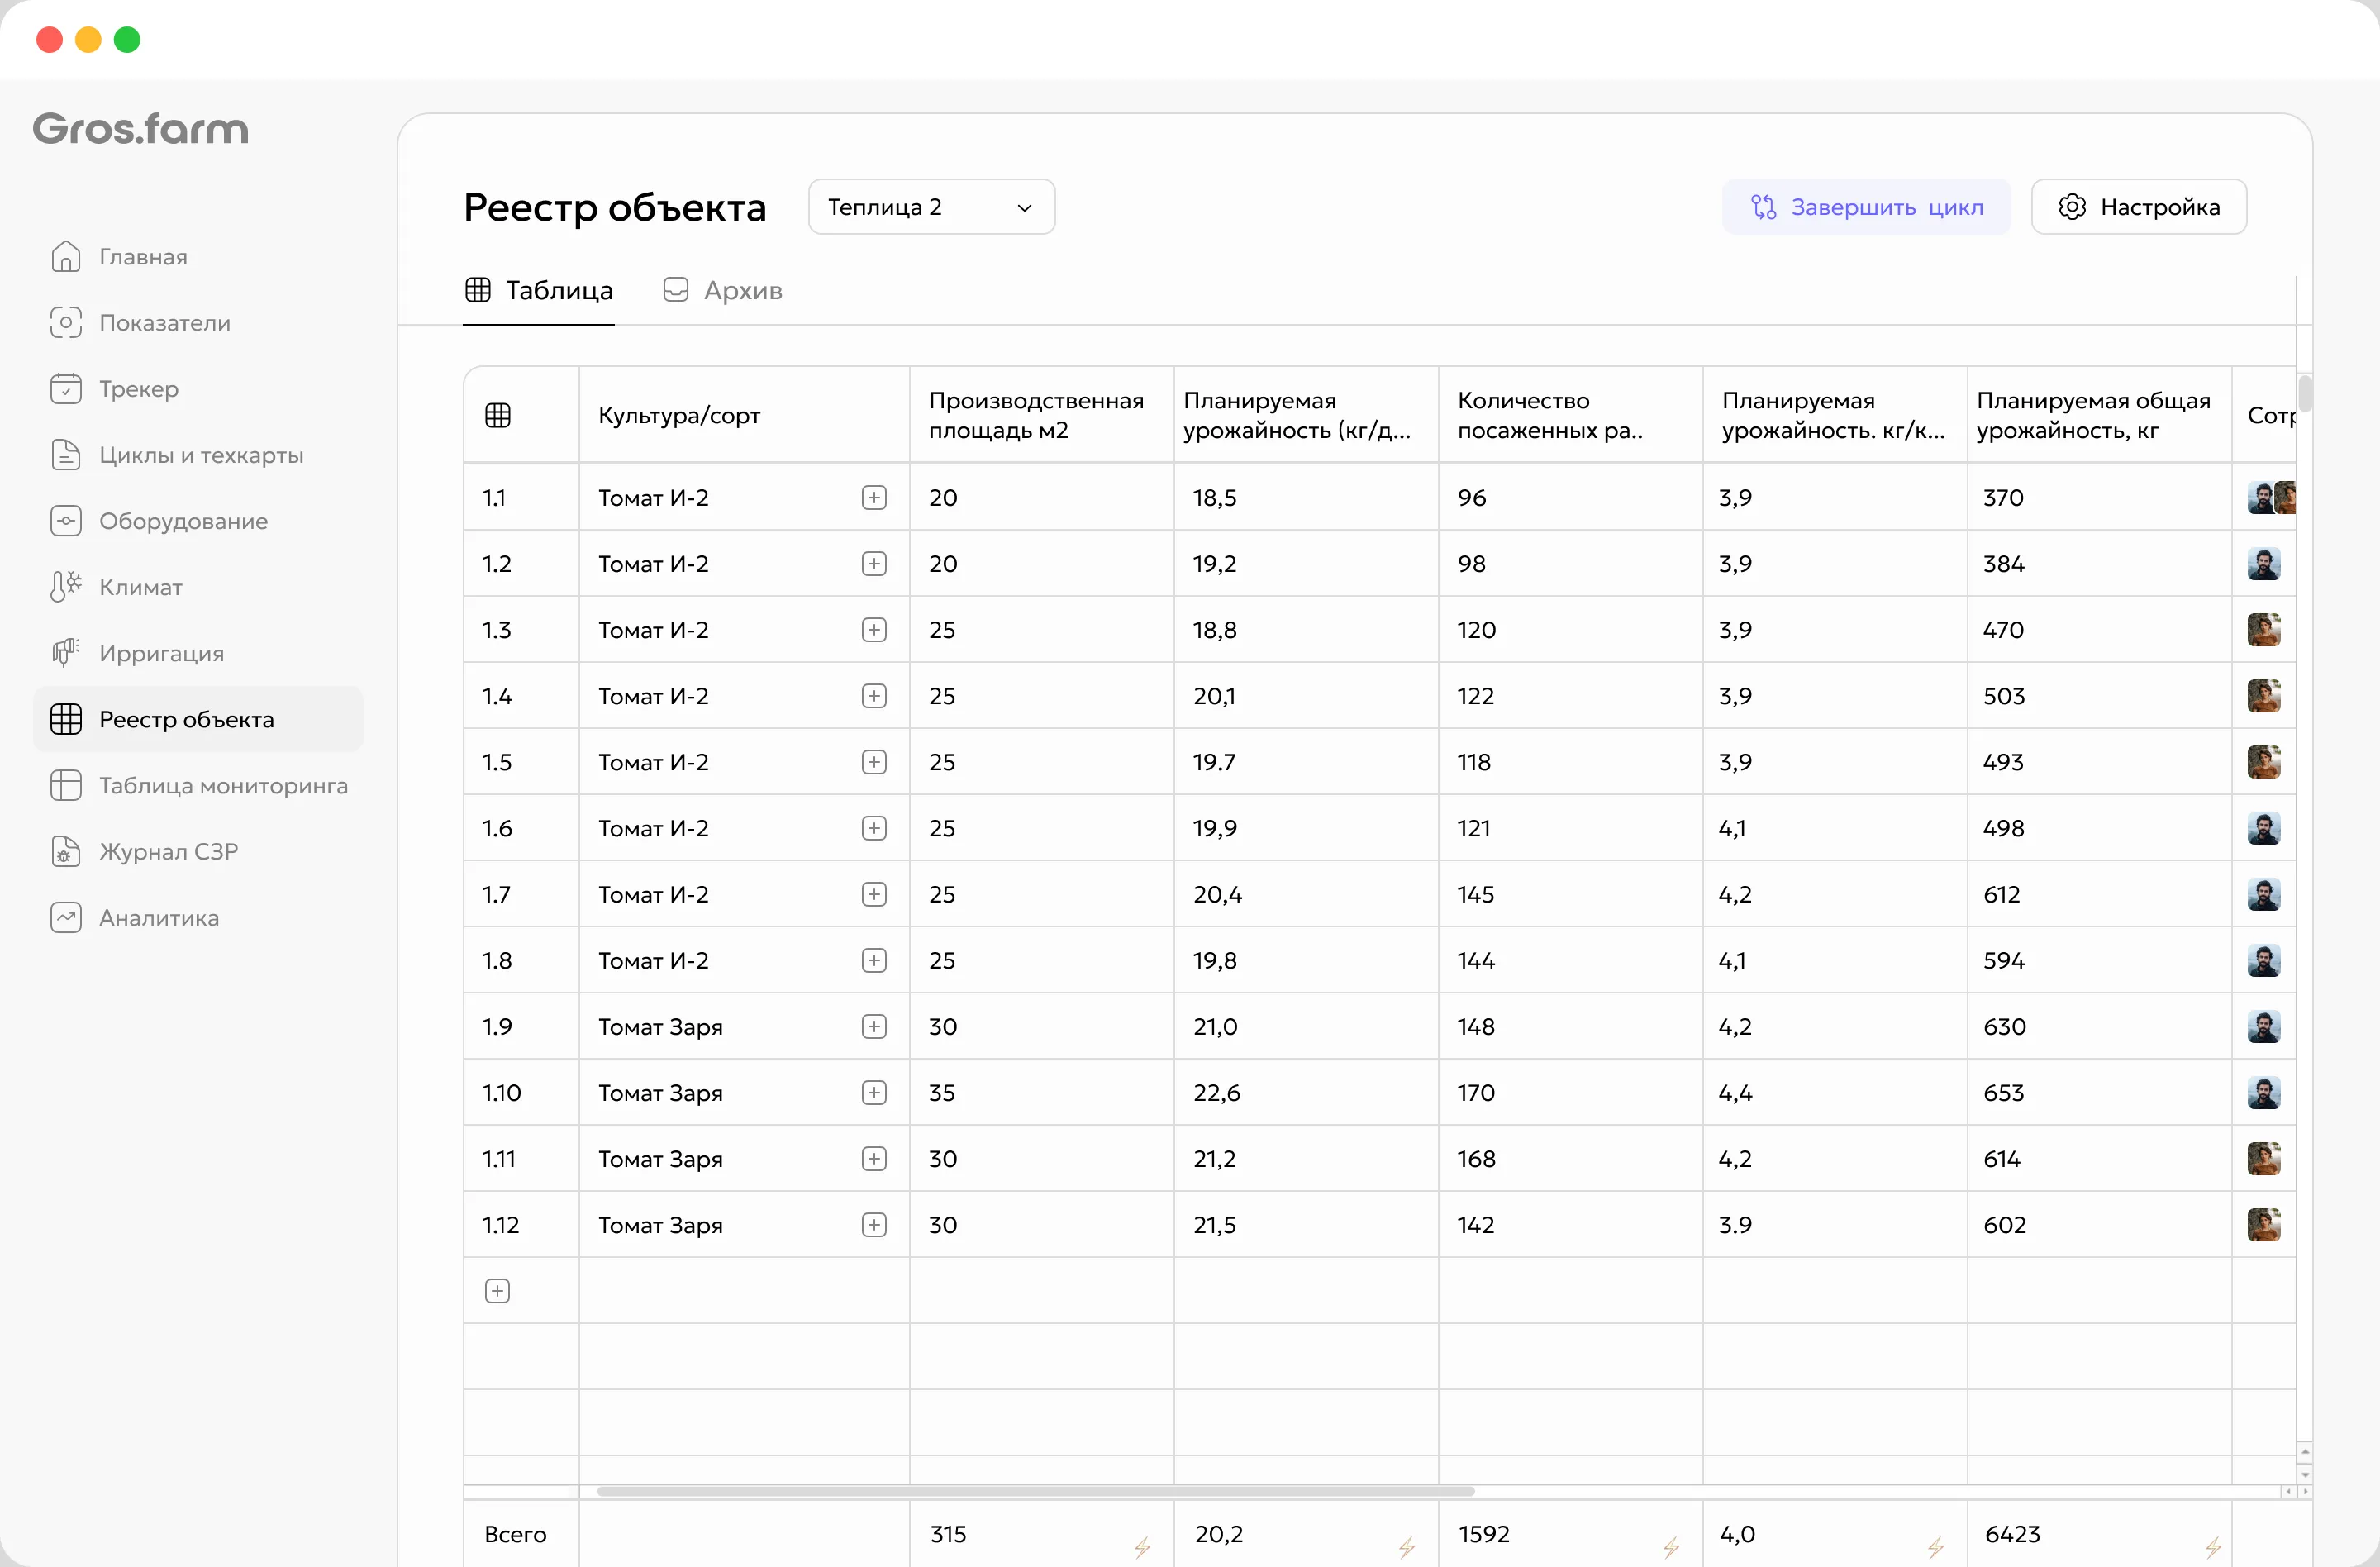
Task: Click the horizontal table scrollbar
Action: [x=1035, y=1490]
